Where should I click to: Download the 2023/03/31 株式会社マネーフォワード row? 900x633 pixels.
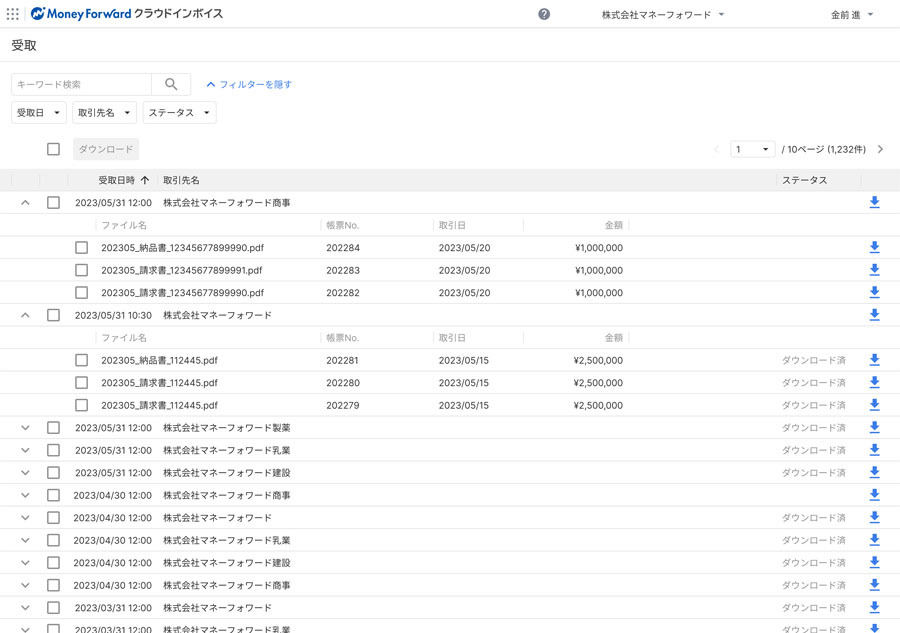point(875,607)
